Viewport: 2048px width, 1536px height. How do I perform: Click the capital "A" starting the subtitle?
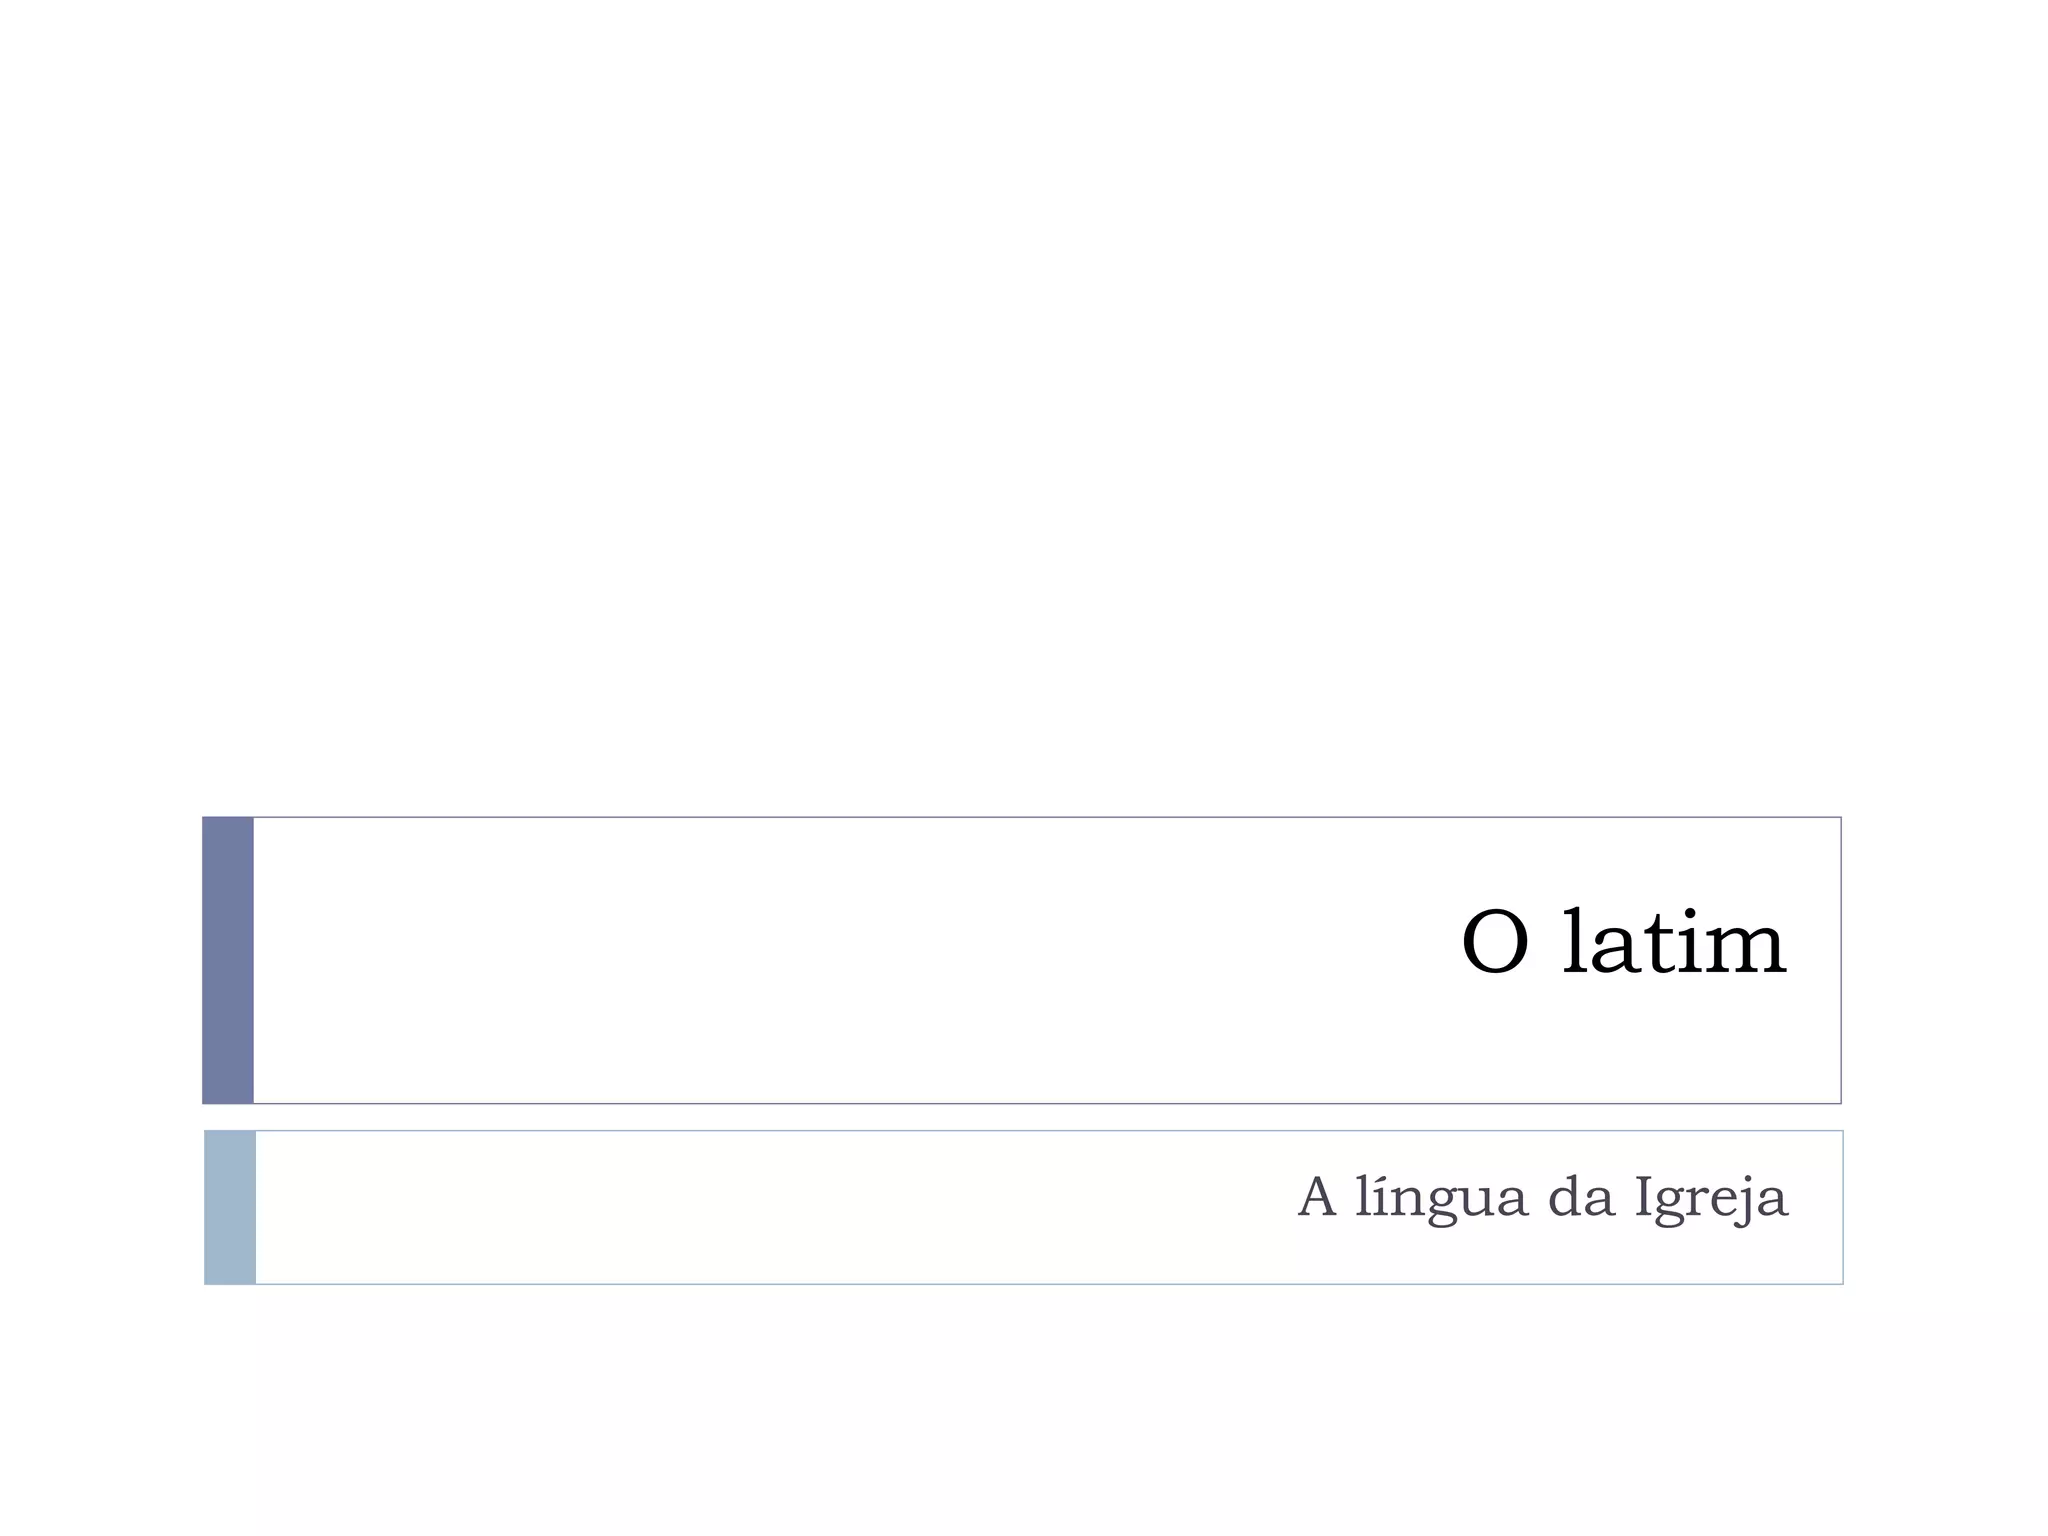(x=1317, y=1198)
